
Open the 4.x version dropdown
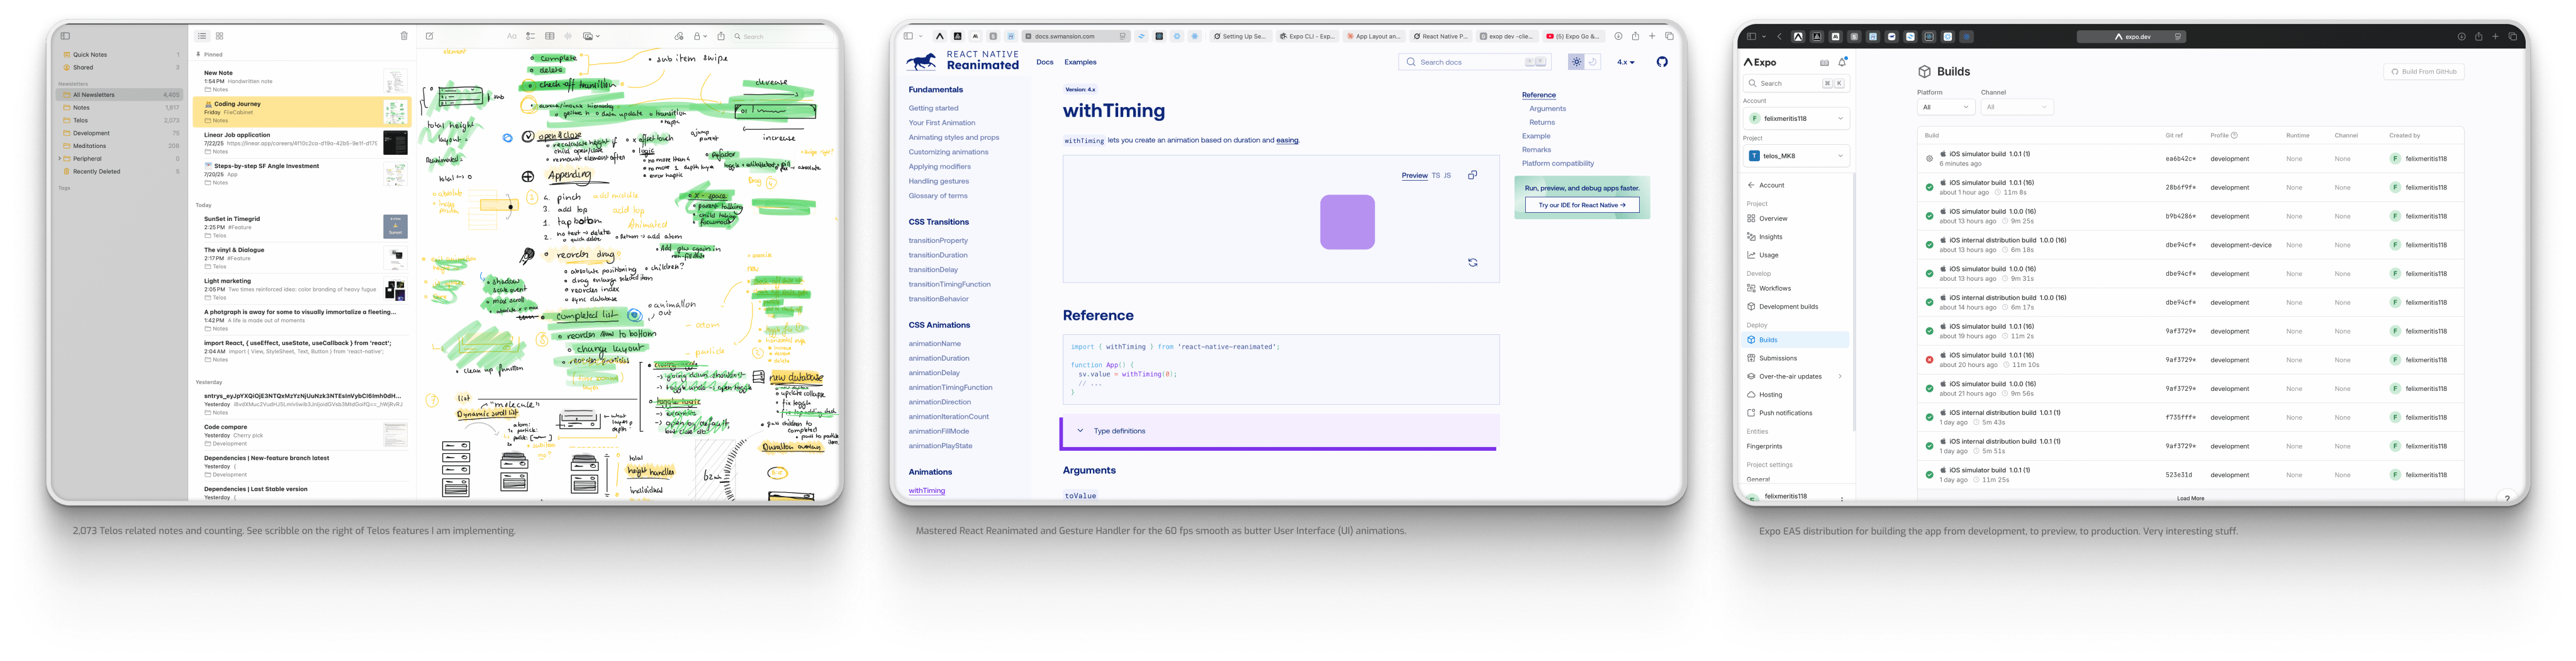point(1626,62)
